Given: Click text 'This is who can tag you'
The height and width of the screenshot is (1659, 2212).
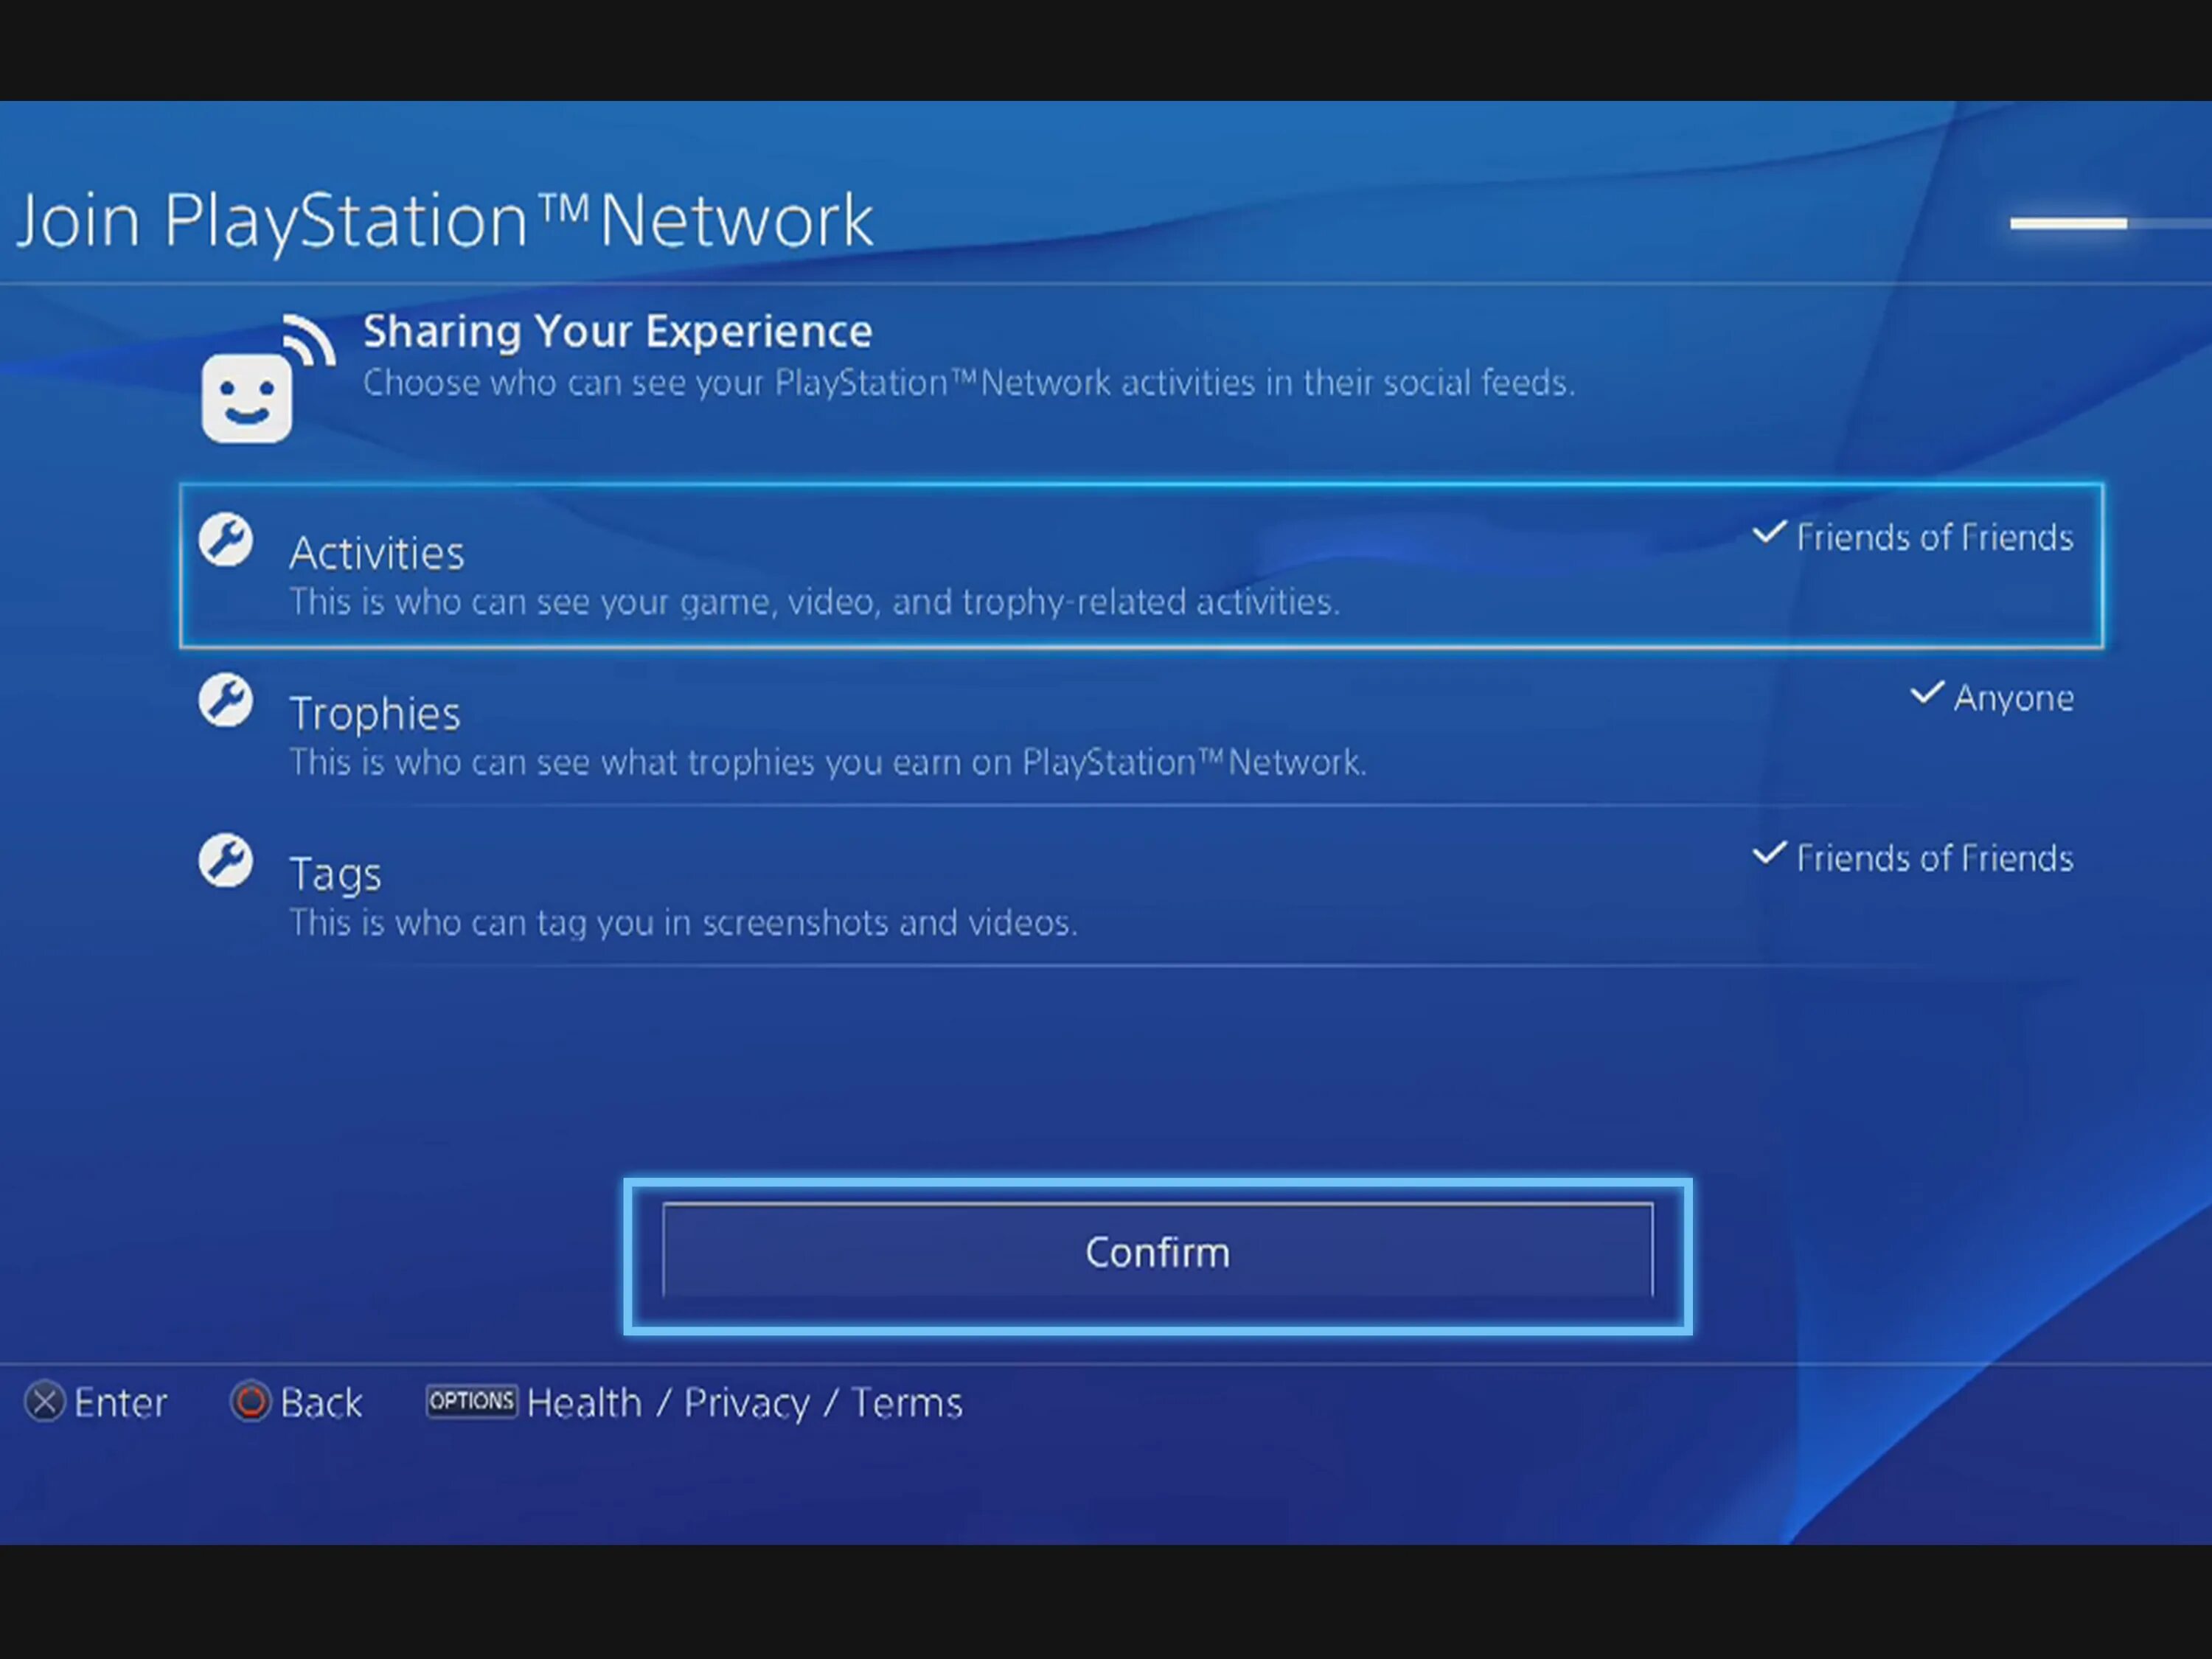Looking at the screenshot, I should (683, 923).
